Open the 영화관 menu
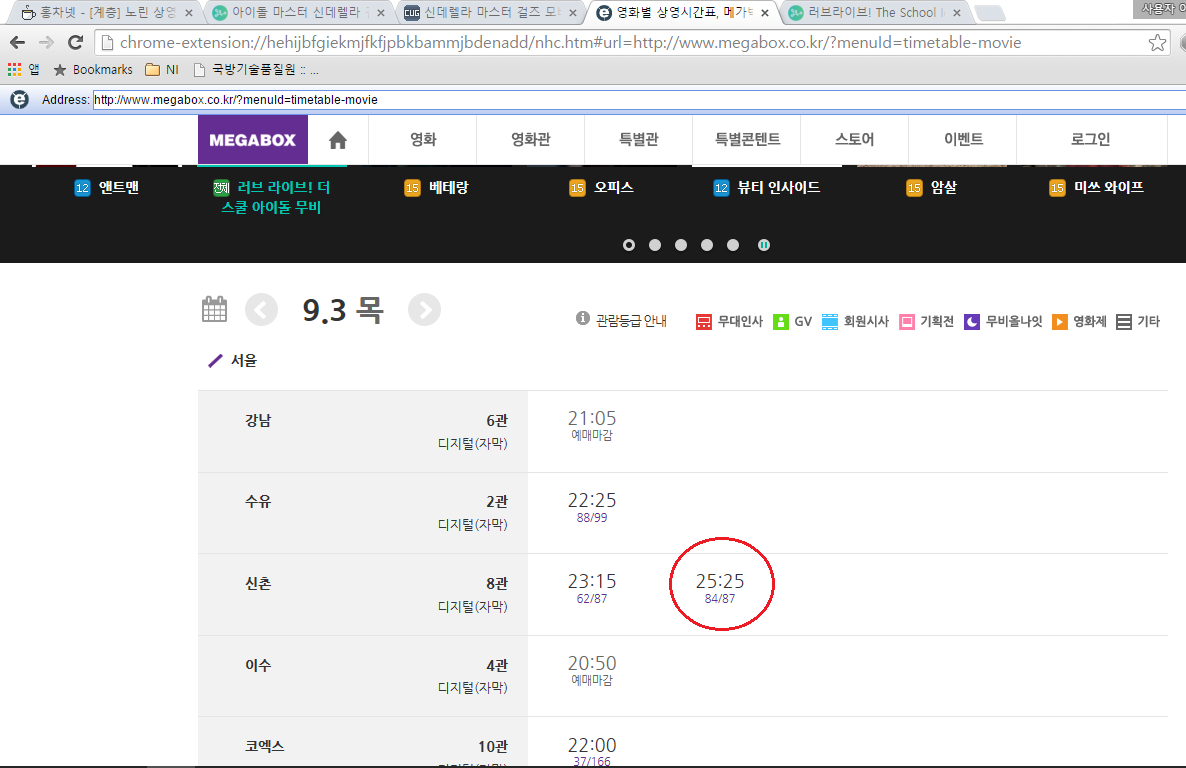This screenshot has height=768, width=1186. click(x=531, y=139)
